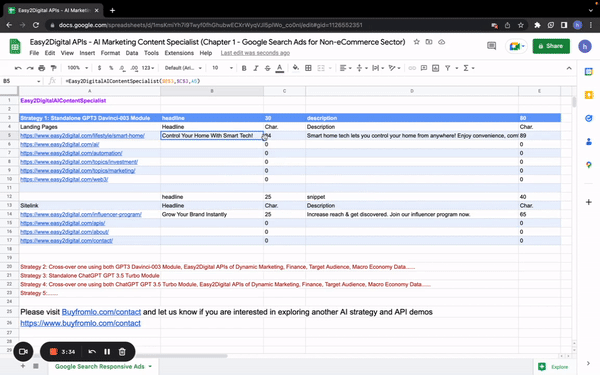Image resolution: width=600 pixels, height=375 pixels.
Task: Click the Last edit was seconds ago link
Action: [x=255, y=53]
